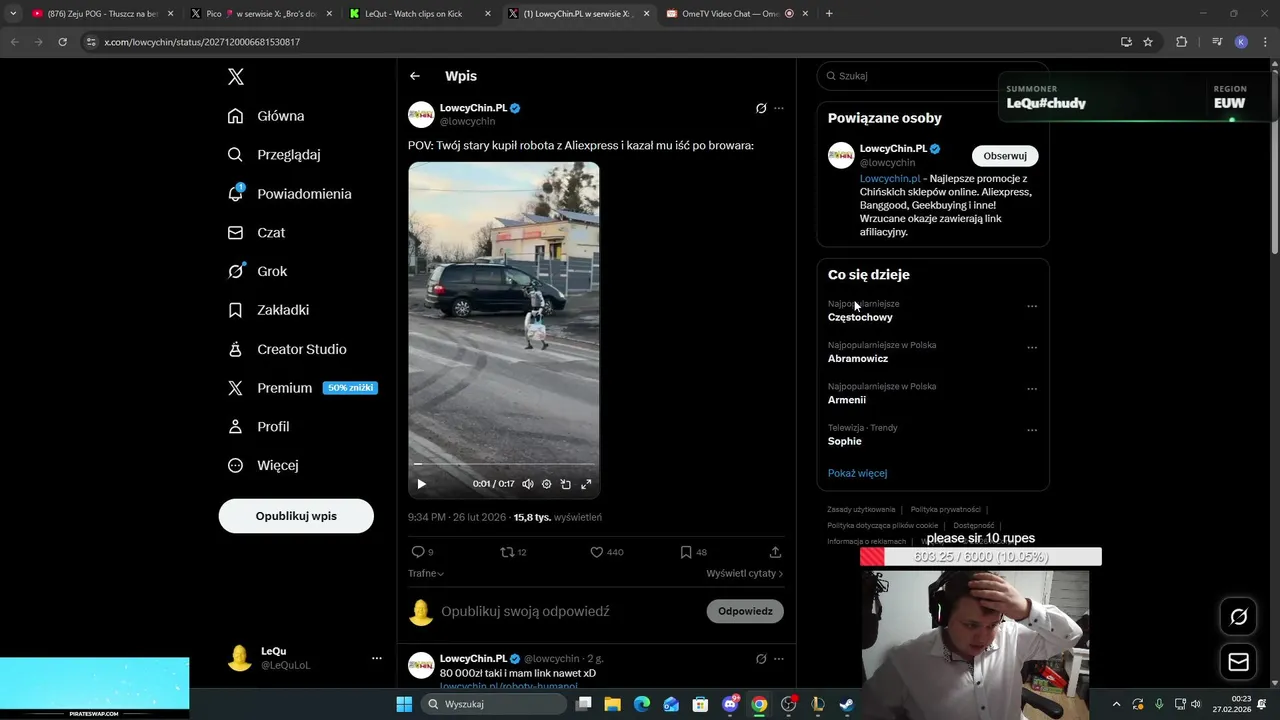Click Pokaż więcej link

(857, 473)
